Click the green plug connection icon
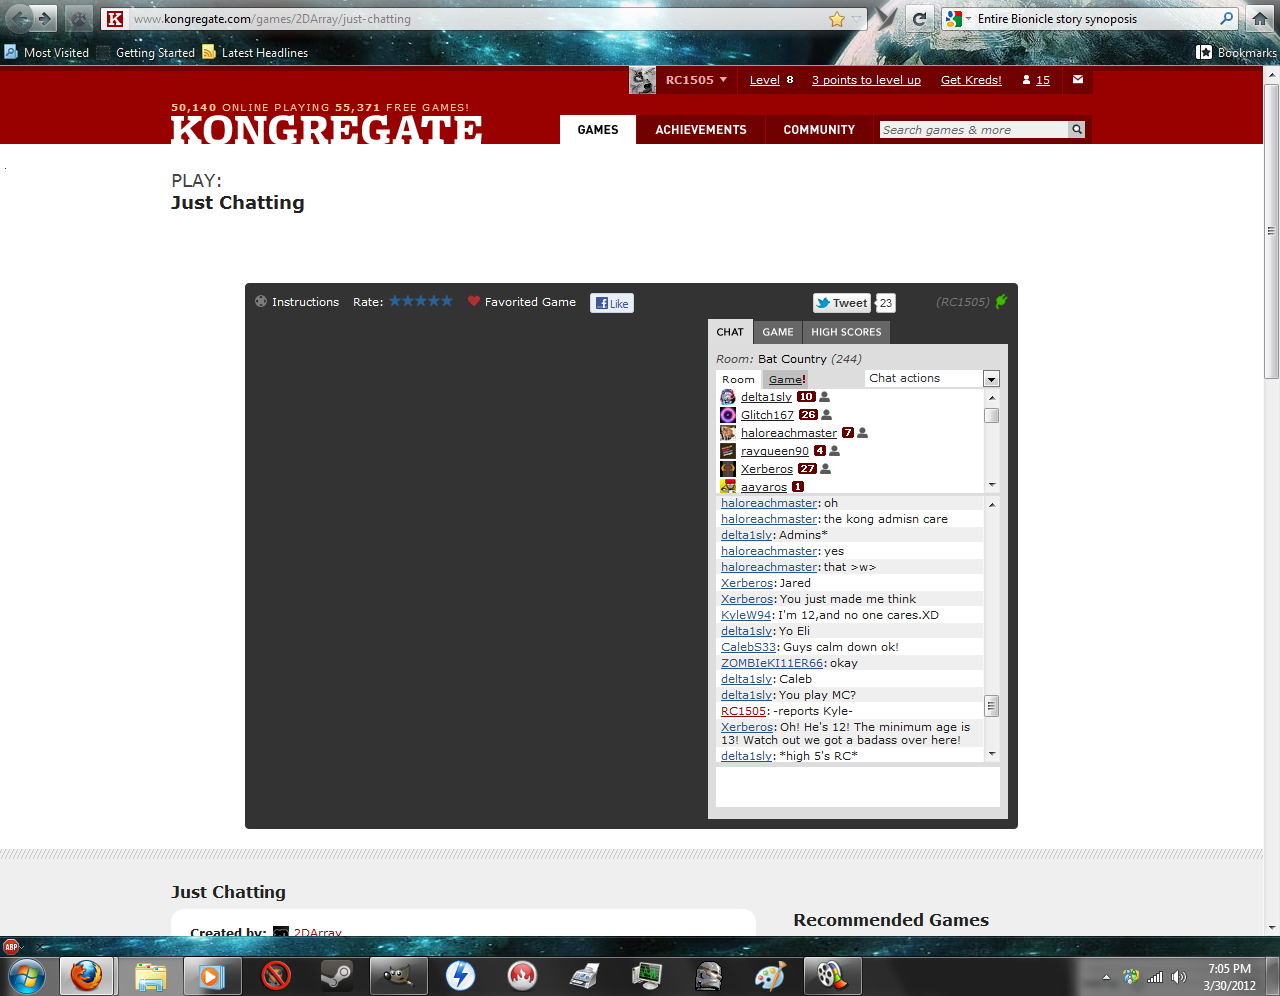Viewport: 1280px width, 996px height. (1001, 300)
